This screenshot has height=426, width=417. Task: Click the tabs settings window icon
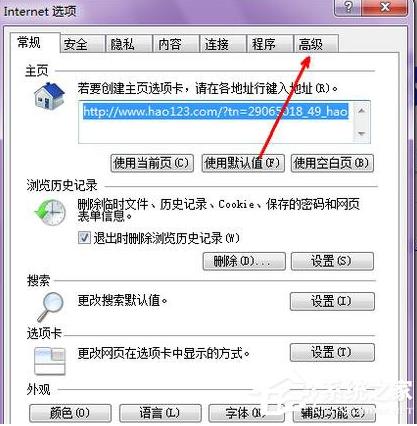[x=50, y=361]
